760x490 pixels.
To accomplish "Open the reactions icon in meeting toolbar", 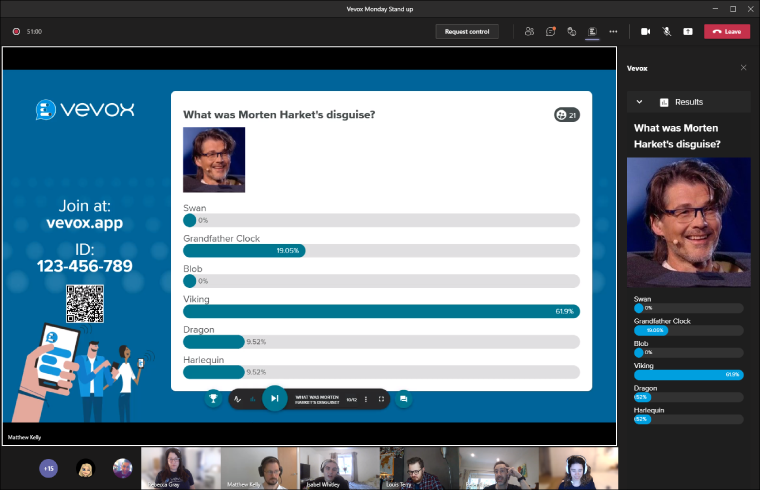I will tap(571, 31).
